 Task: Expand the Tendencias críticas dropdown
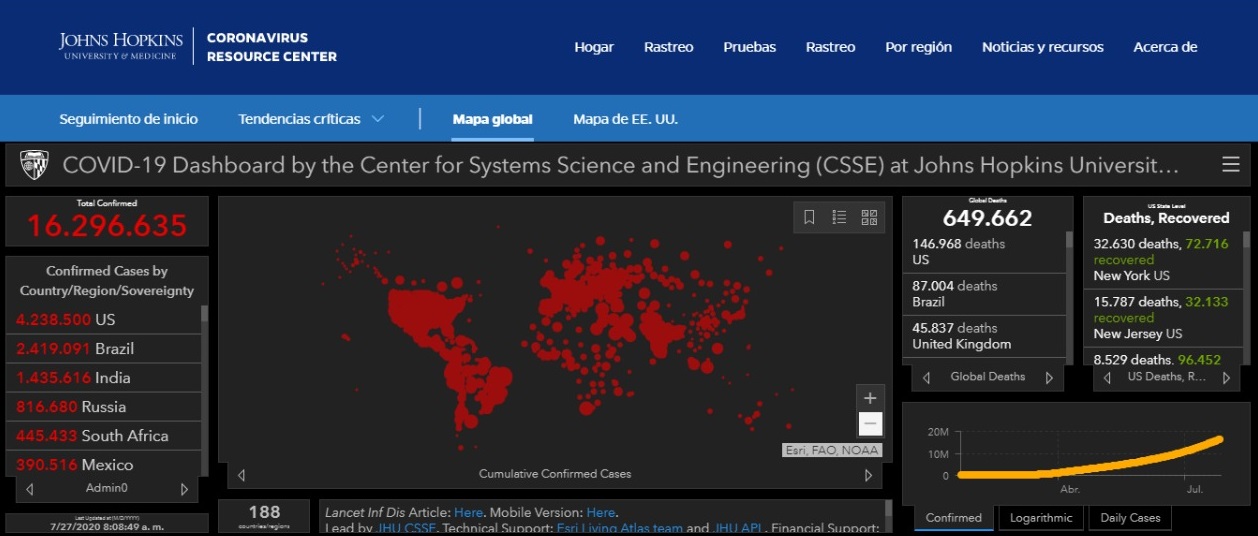[x=311, y=119]
